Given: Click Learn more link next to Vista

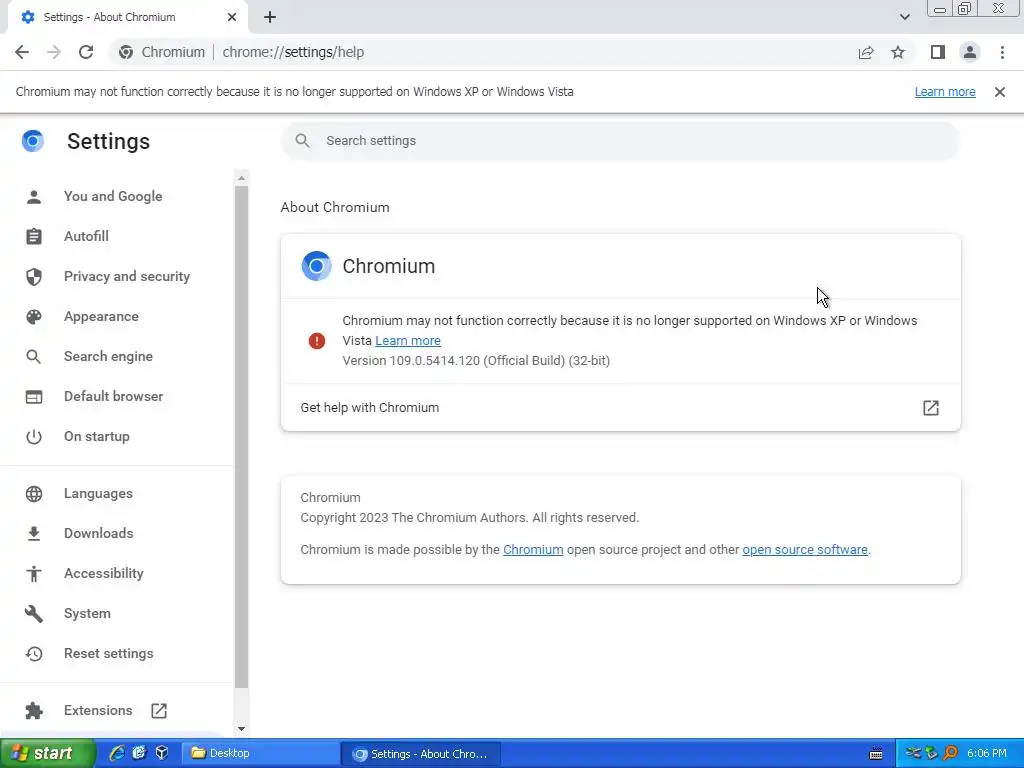Looking at the screenshot, I should pos(408,341).
